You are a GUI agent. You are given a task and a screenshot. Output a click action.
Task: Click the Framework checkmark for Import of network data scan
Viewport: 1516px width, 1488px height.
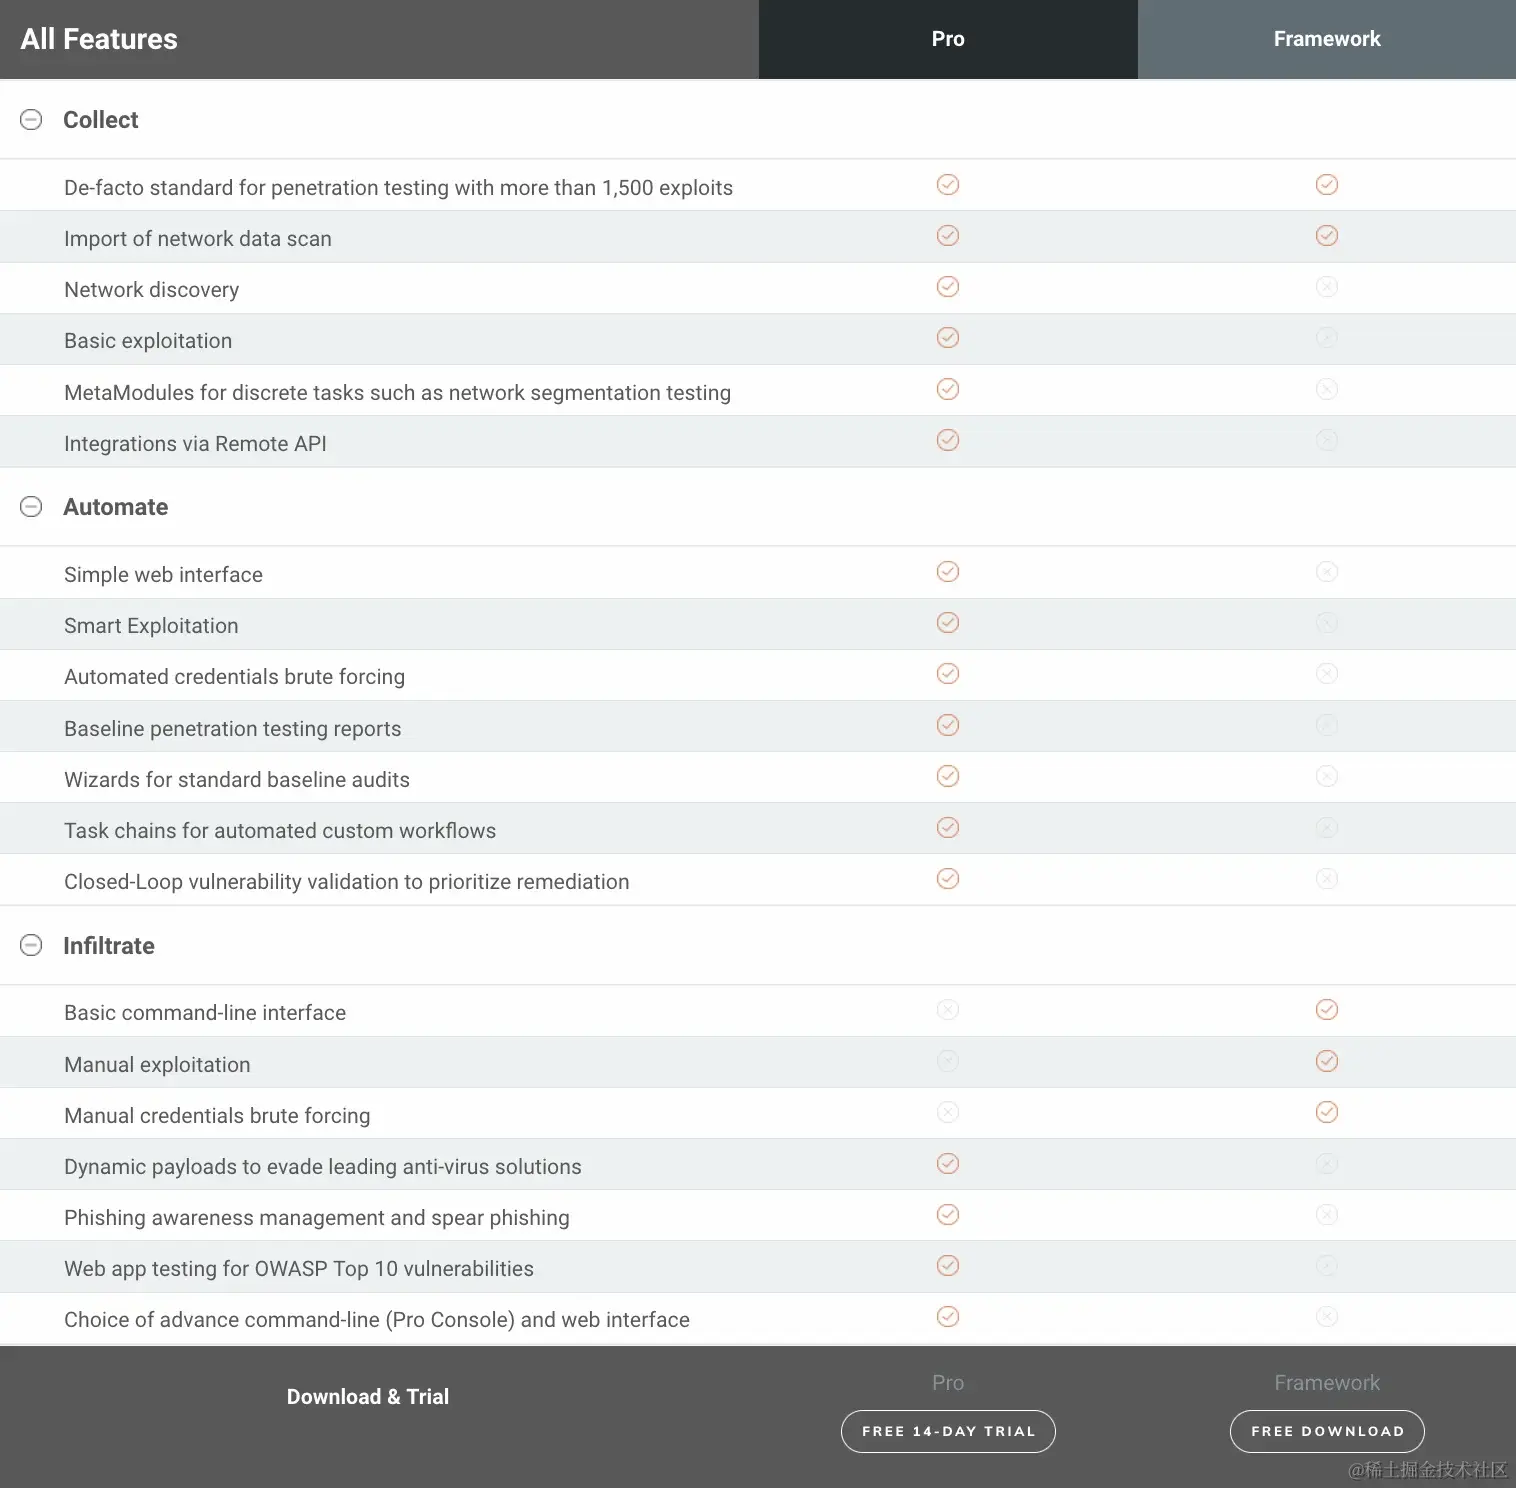(x=1327, y=236)
